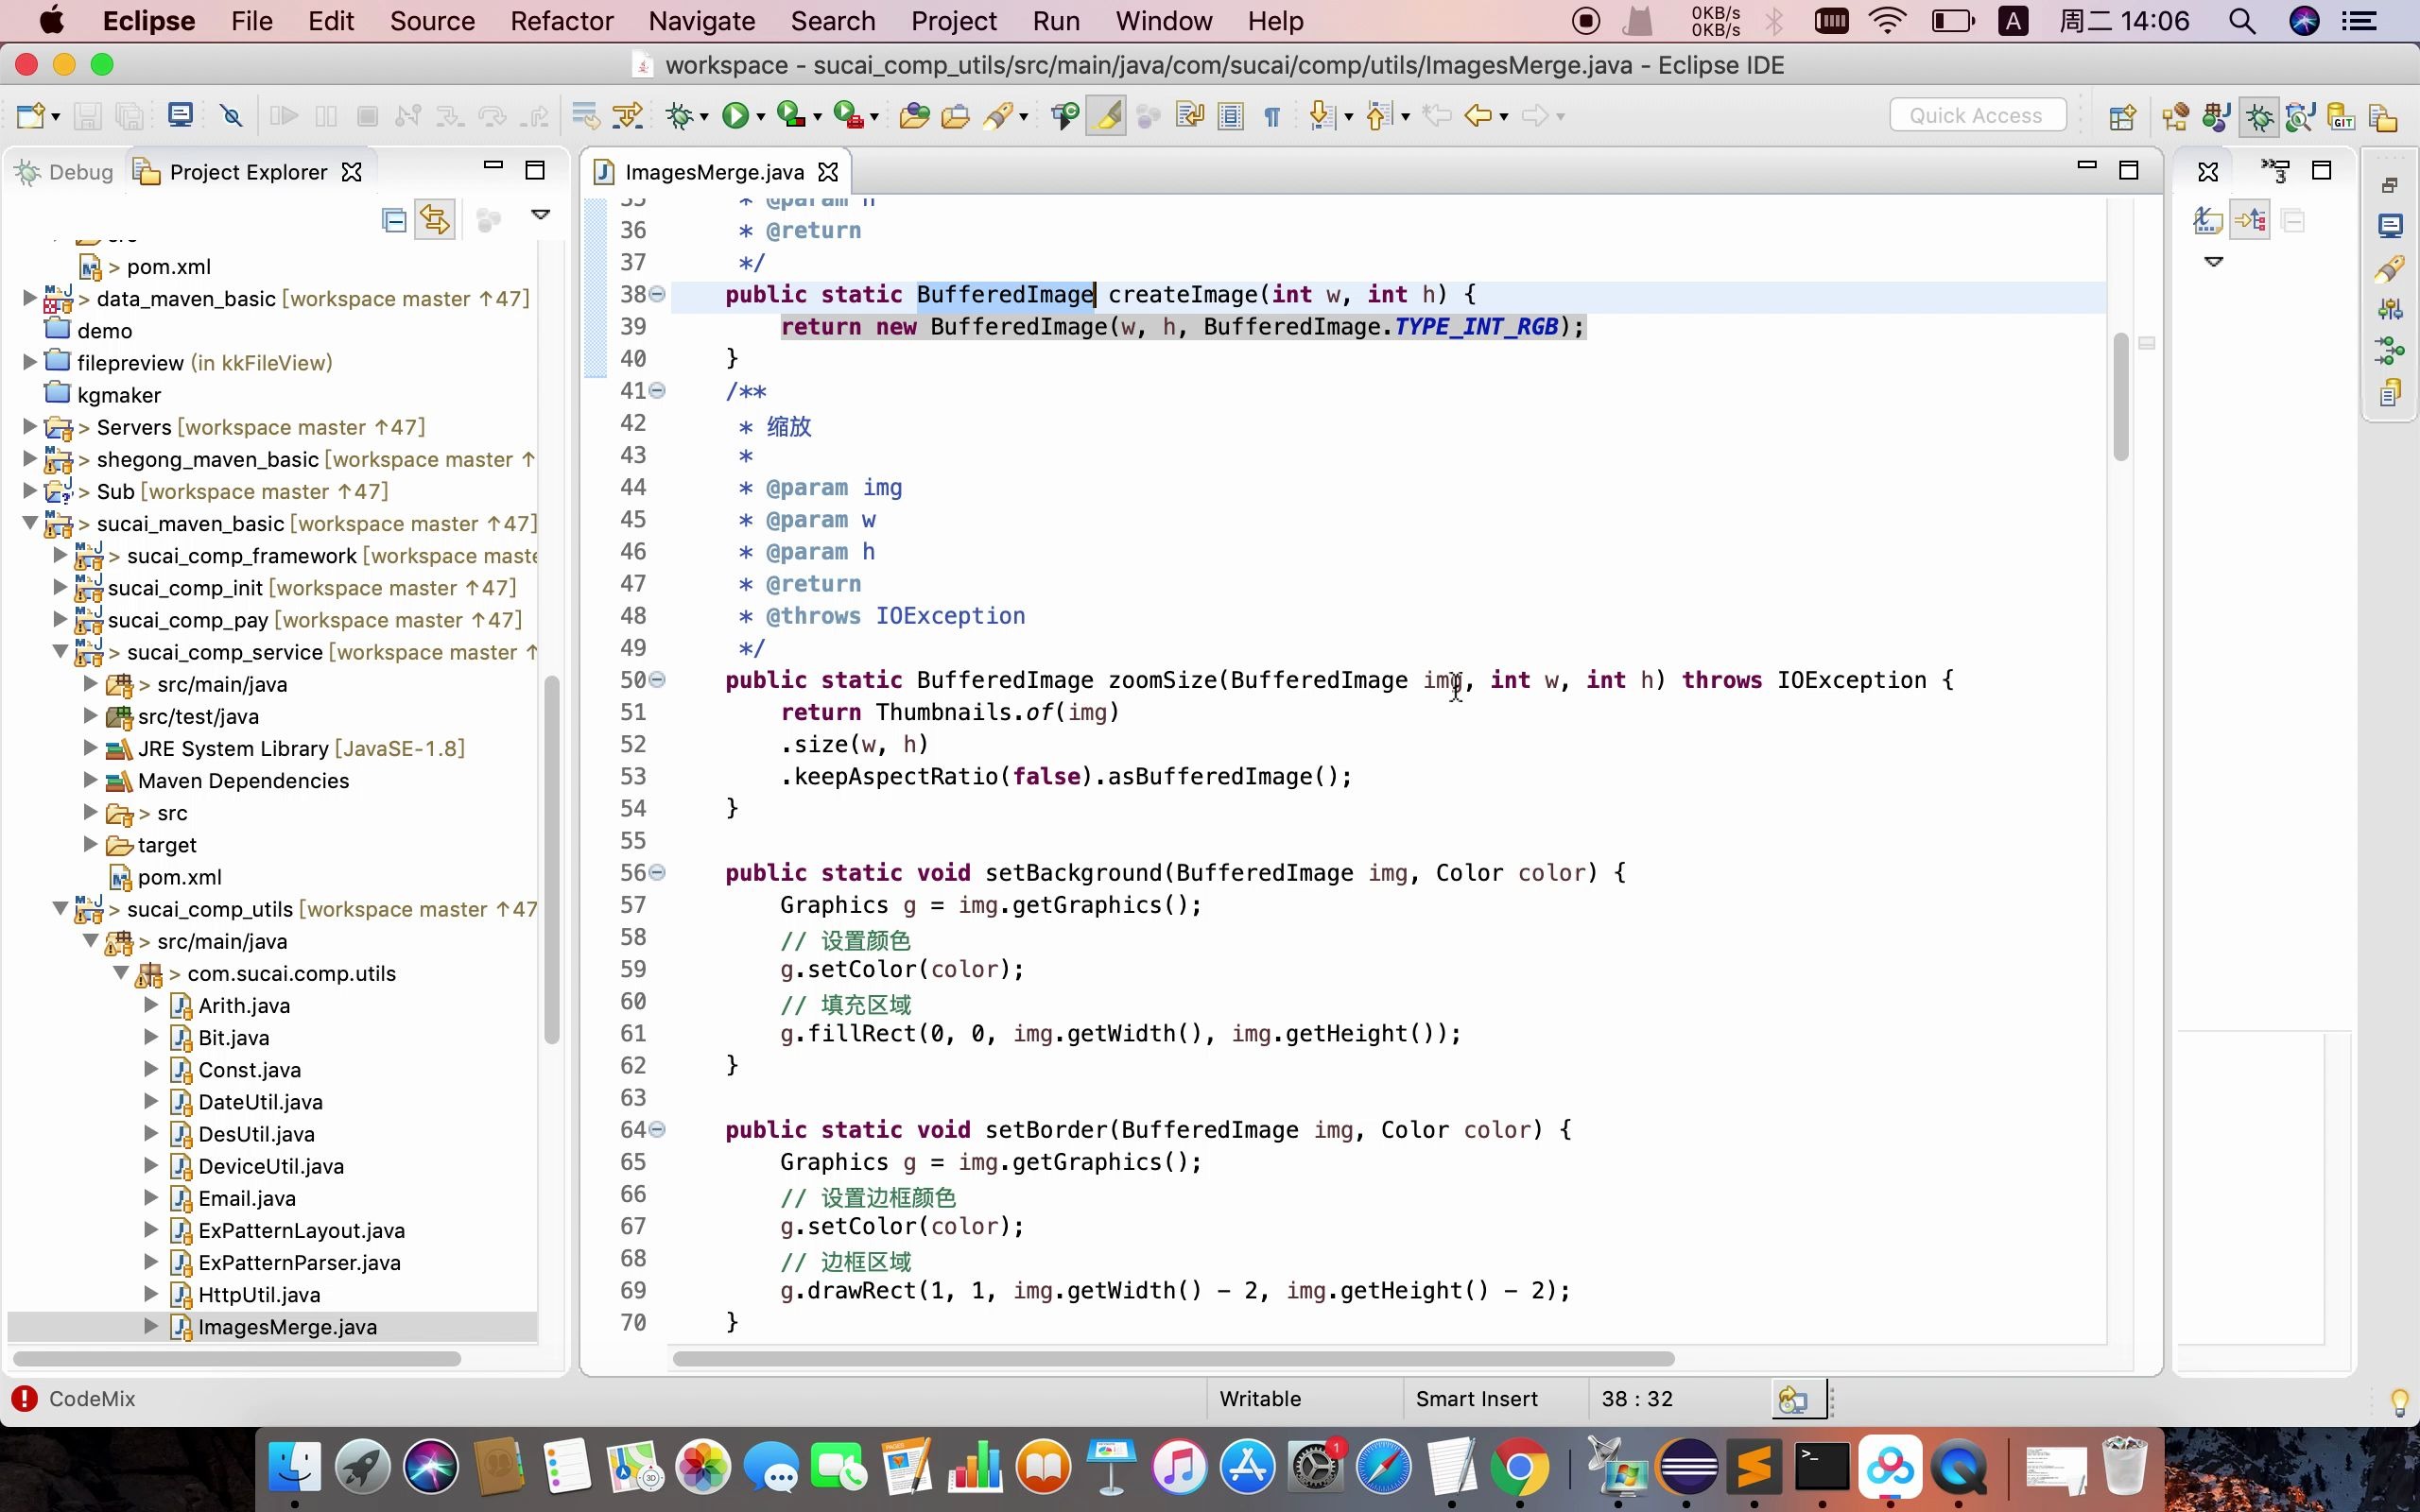Screen dimensions: 2420x1512
Task: Fold the createImage method at line 38
Action: 657,294
